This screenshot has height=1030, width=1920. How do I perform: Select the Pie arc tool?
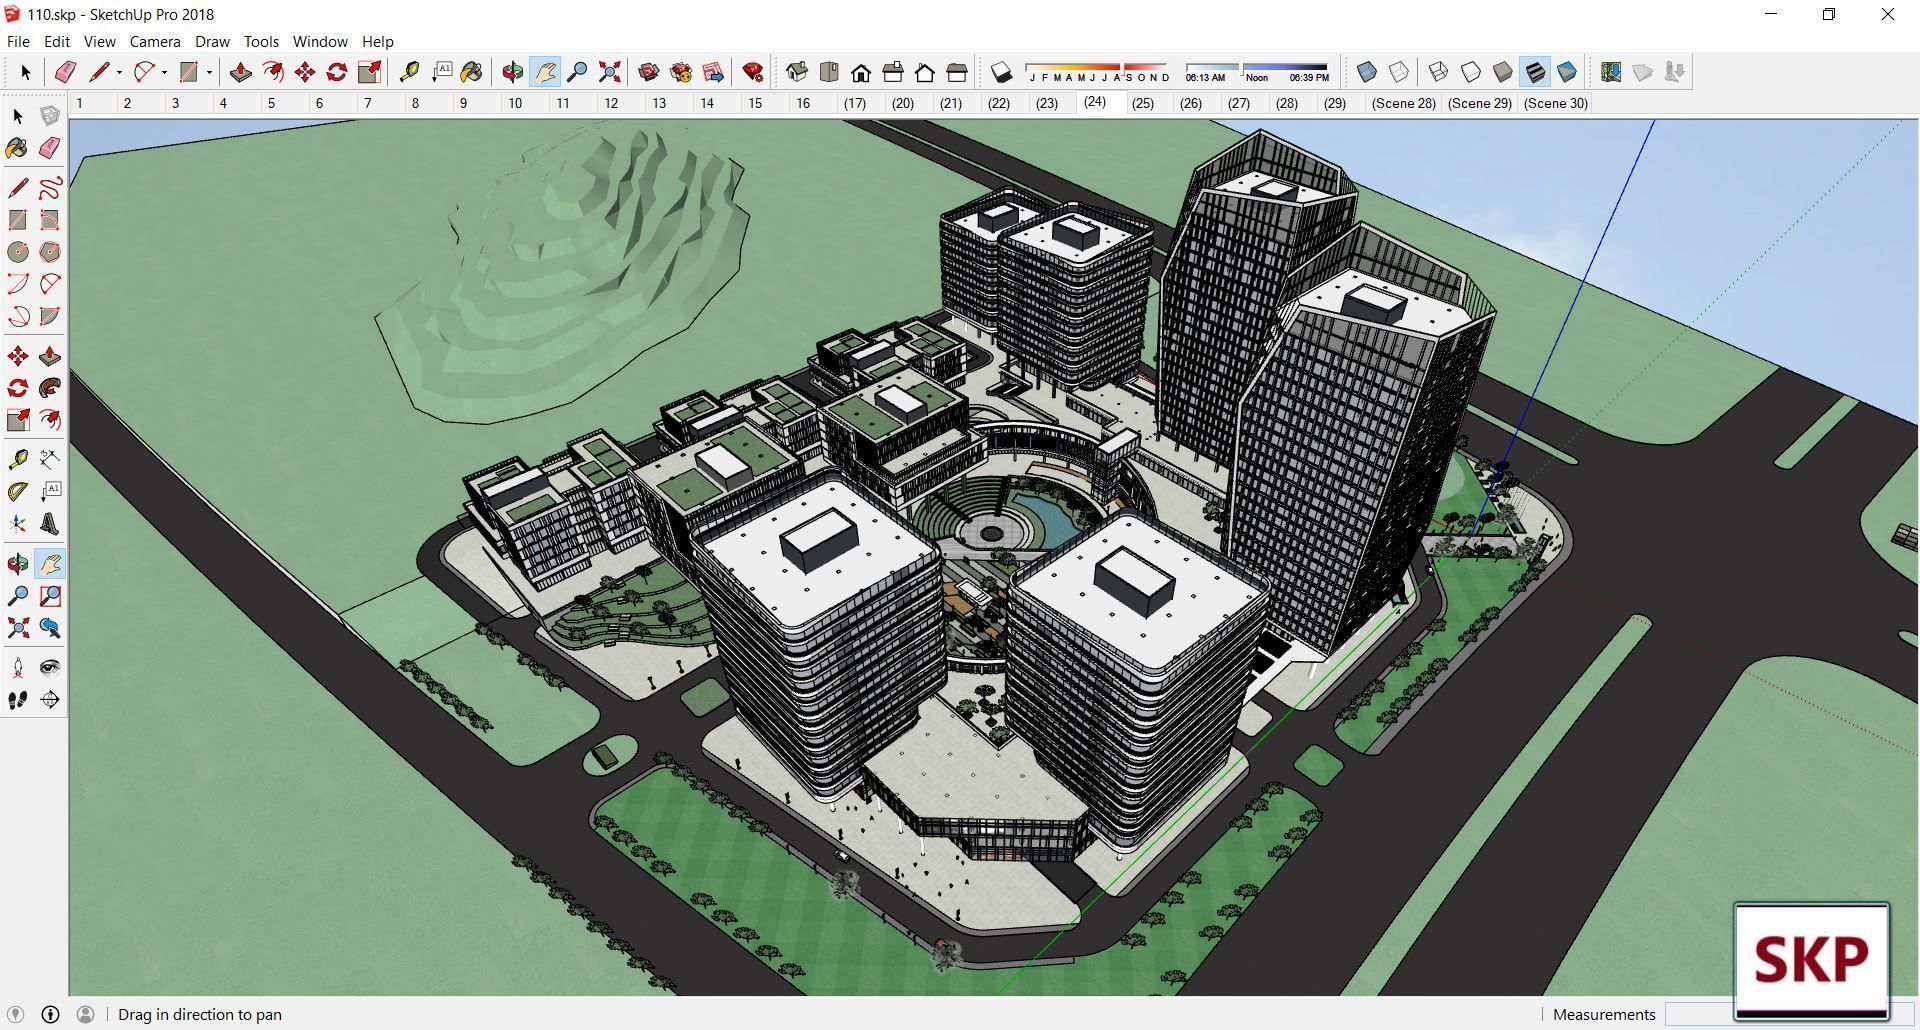tap(50, 316)
